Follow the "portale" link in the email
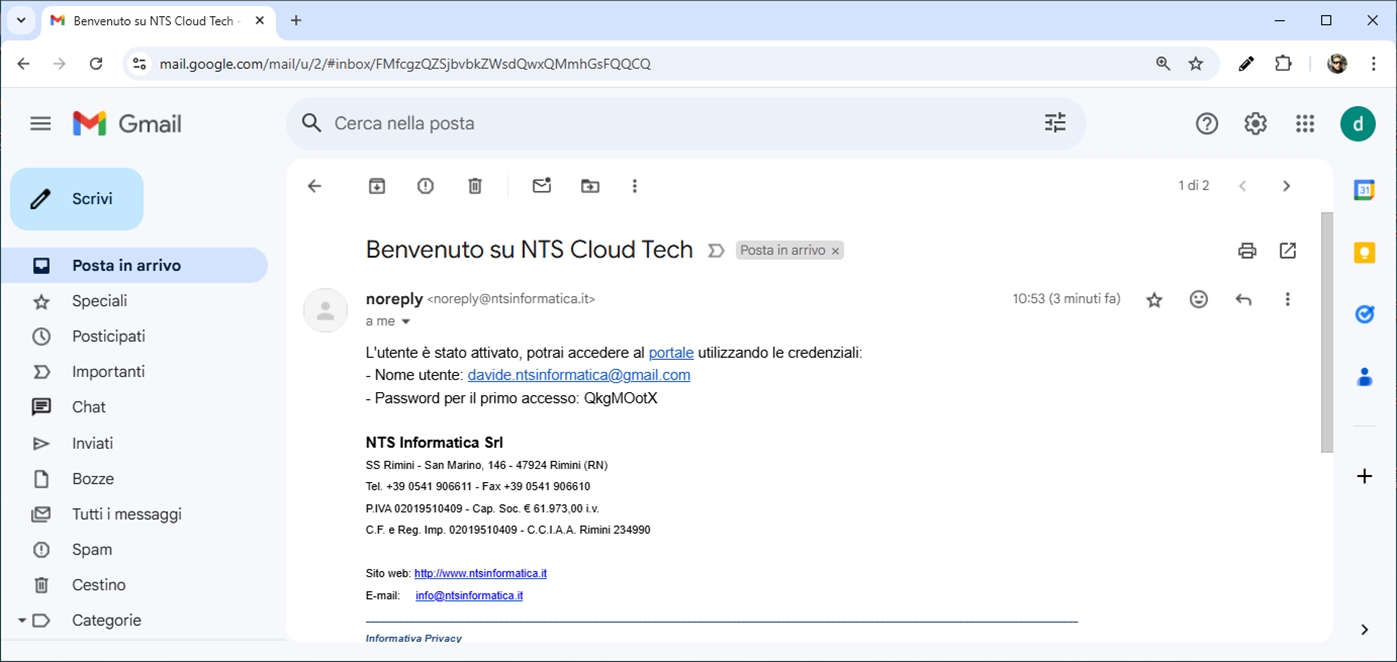The height and width of the screenshot is (662, 1397). 671,353
